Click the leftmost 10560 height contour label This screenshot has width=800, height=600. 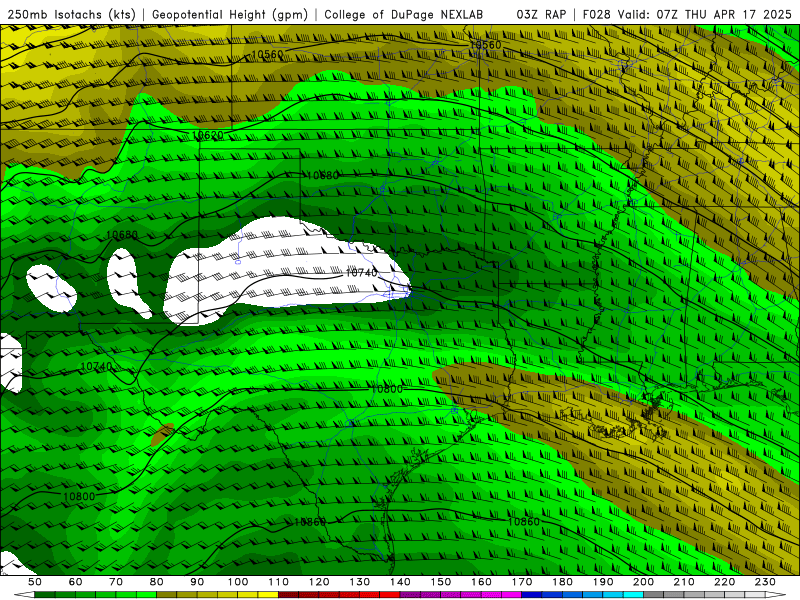click(x=267, y=54)
